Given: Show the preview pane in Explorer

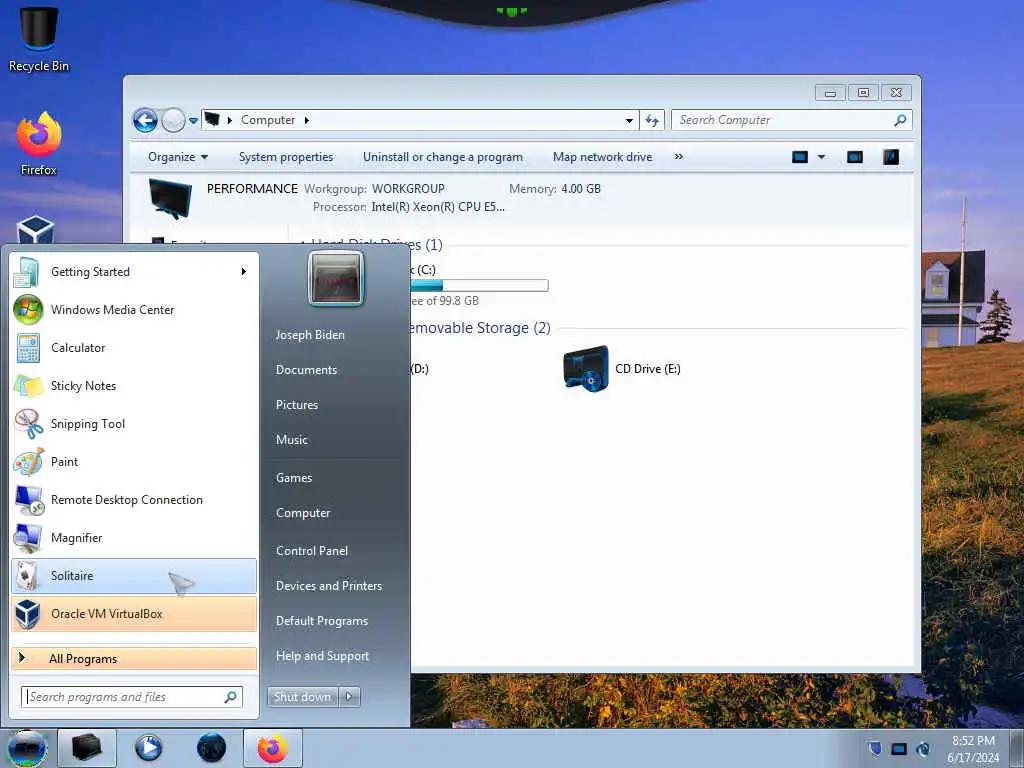Looking at the screenshot, I should pyautogui.click(x=855, y=157).
